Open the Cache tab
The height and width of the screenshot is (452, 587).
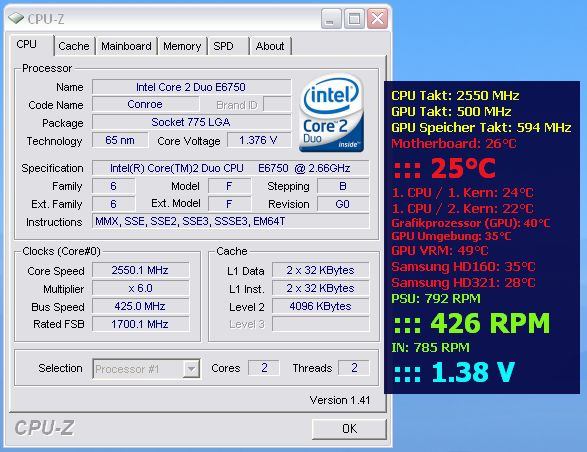[74, 46]
